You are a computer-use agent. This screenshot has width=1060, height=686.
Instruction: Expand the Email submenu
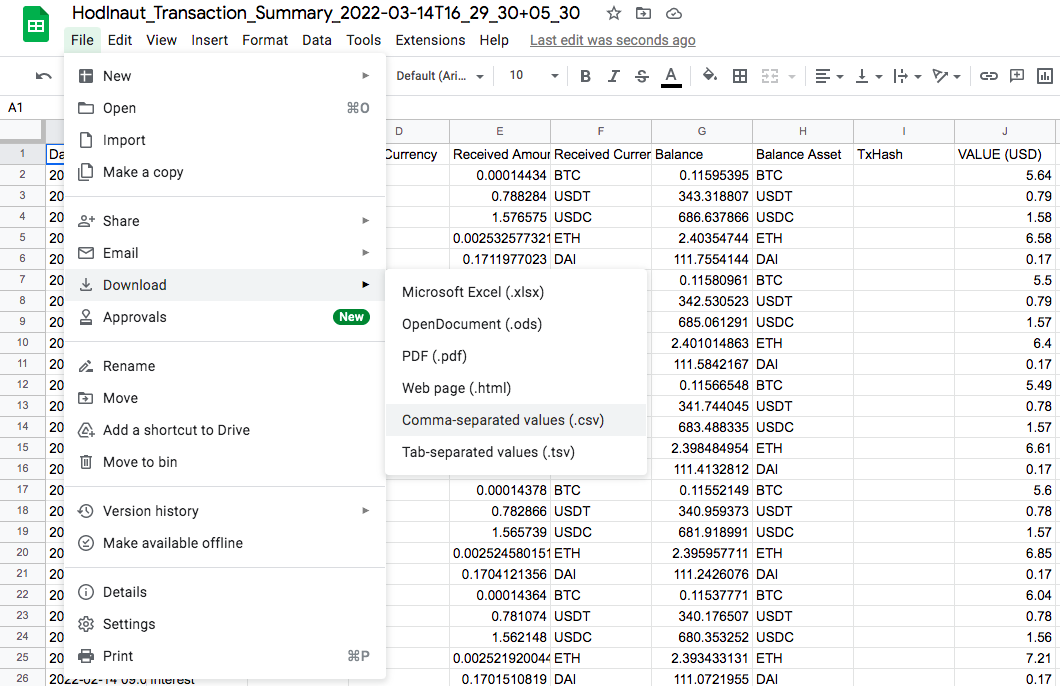(x=225, y=253)
